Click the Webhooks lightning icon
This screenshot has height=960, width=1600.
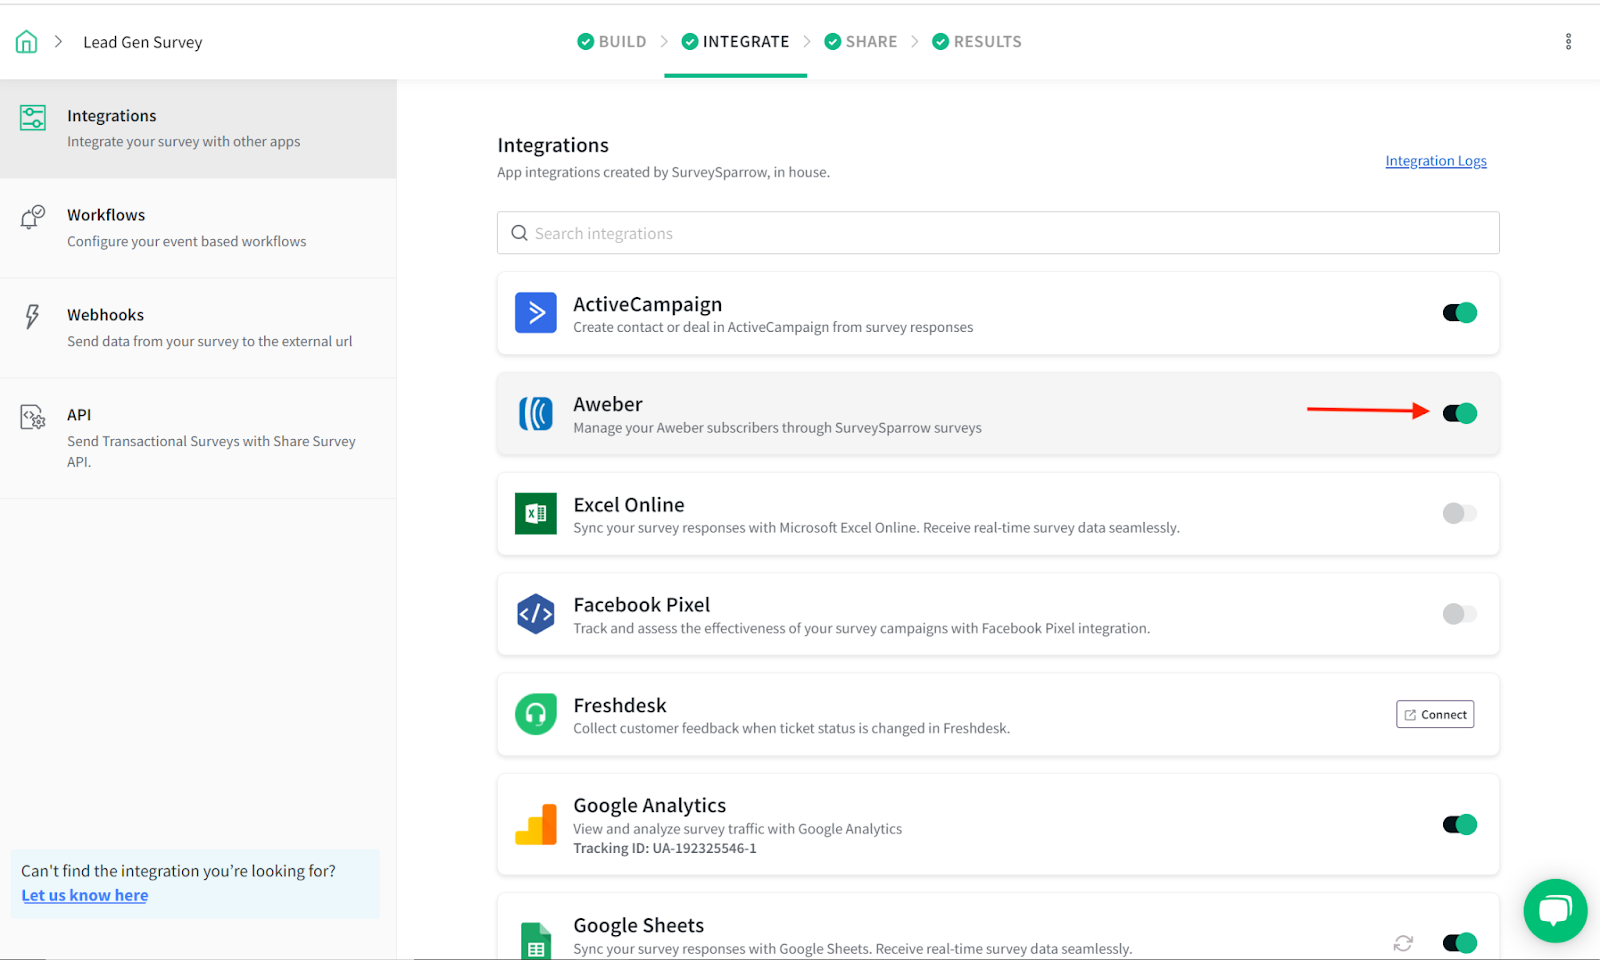pyautogui.click(x=33, y=317)
